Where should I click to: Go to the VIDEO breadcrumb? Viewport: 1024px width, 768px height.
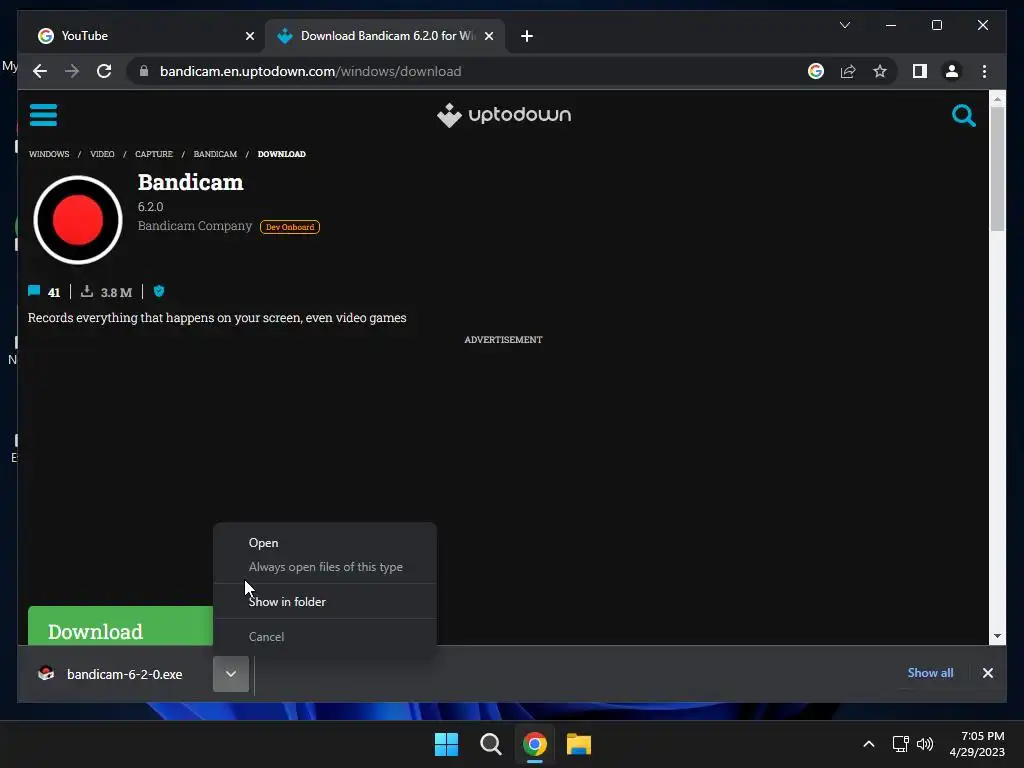[102, 154]
